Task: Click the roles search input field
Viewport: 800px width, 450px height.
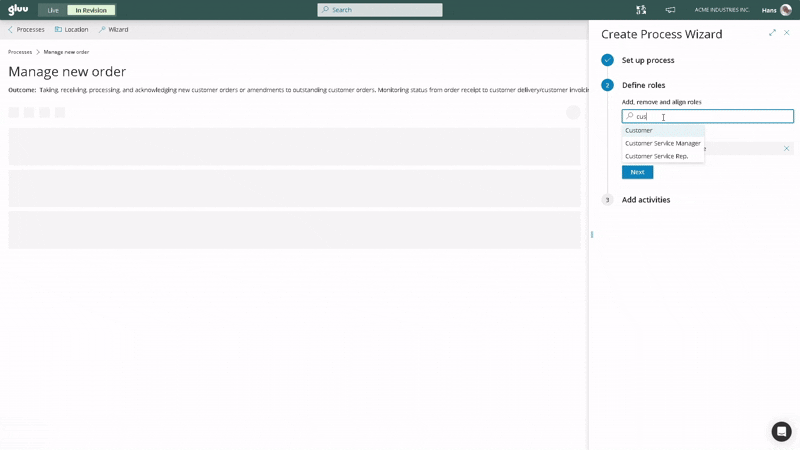Action: click(710, 116)
